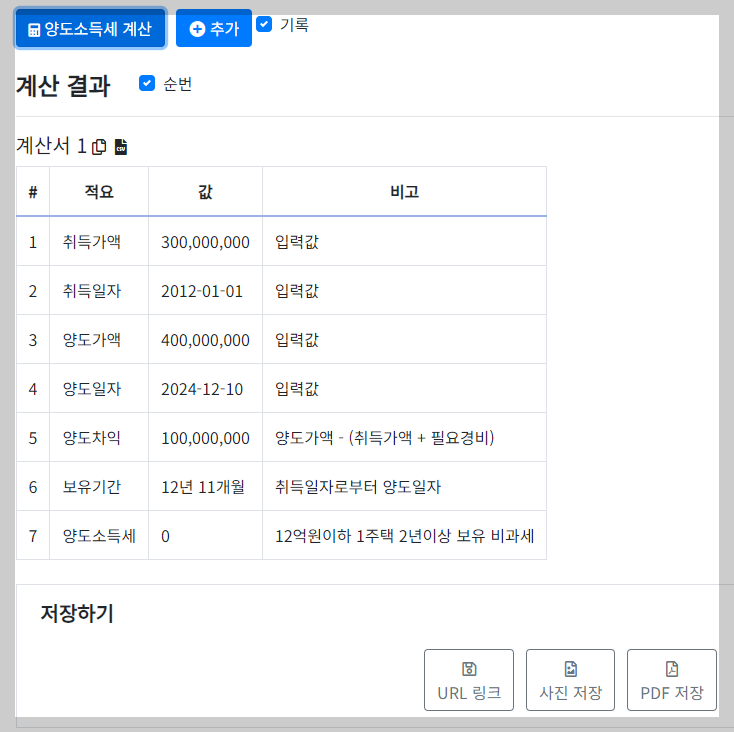Screen dimensions: 734x732
Task: Click the 계산서 1 title
Action: tap(51, 146)
